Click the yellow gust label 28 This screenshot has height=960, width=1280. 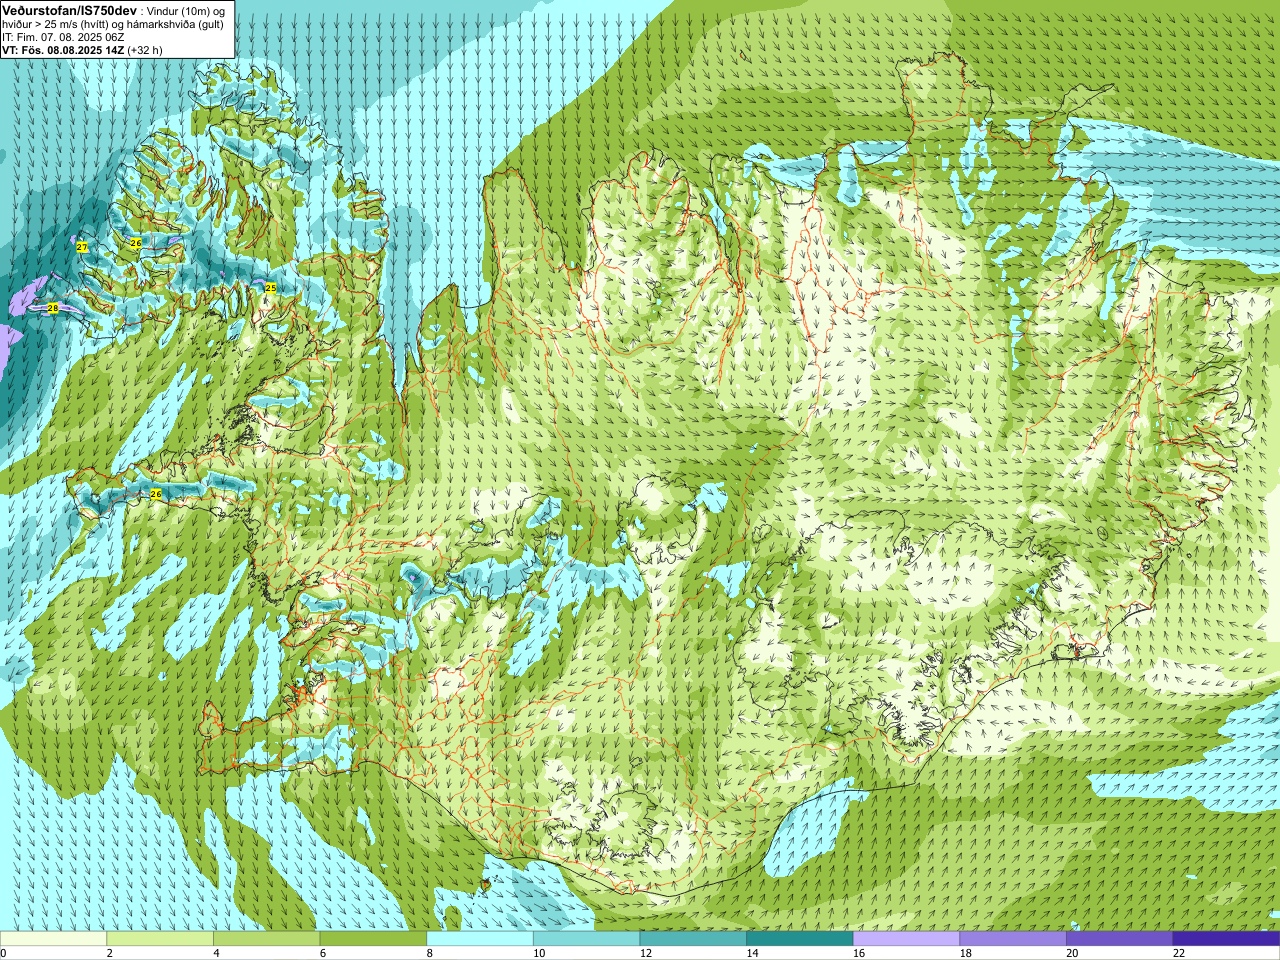coord(53,308)
